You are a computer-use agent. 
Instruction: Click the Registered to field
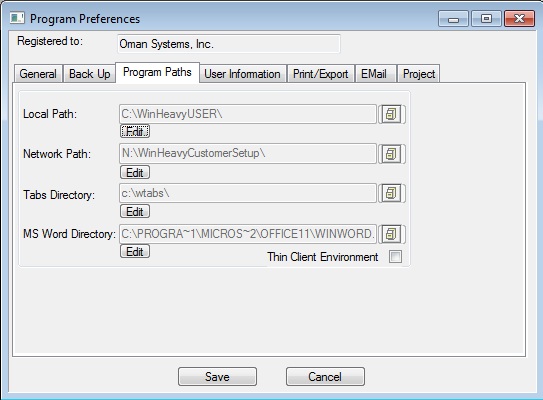(229, 44)
